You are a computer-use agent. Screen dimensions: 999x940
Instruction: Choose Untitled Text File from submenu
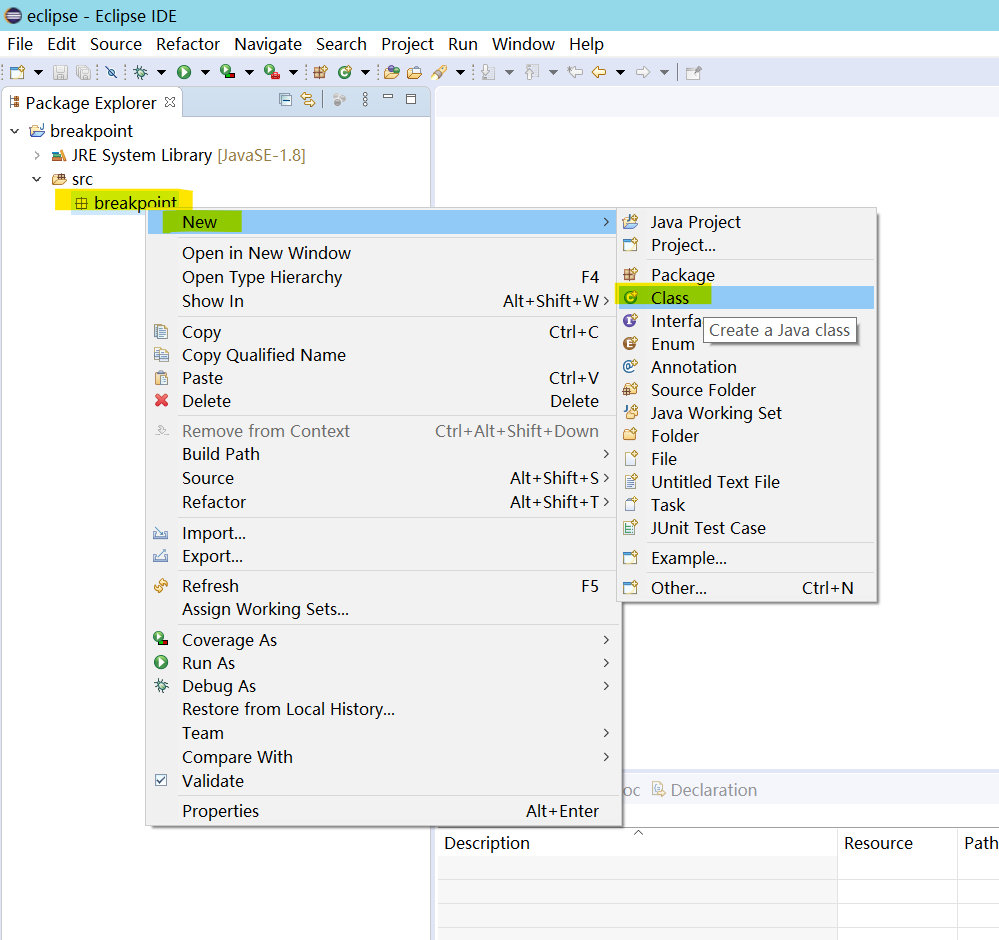click(746, 482)
